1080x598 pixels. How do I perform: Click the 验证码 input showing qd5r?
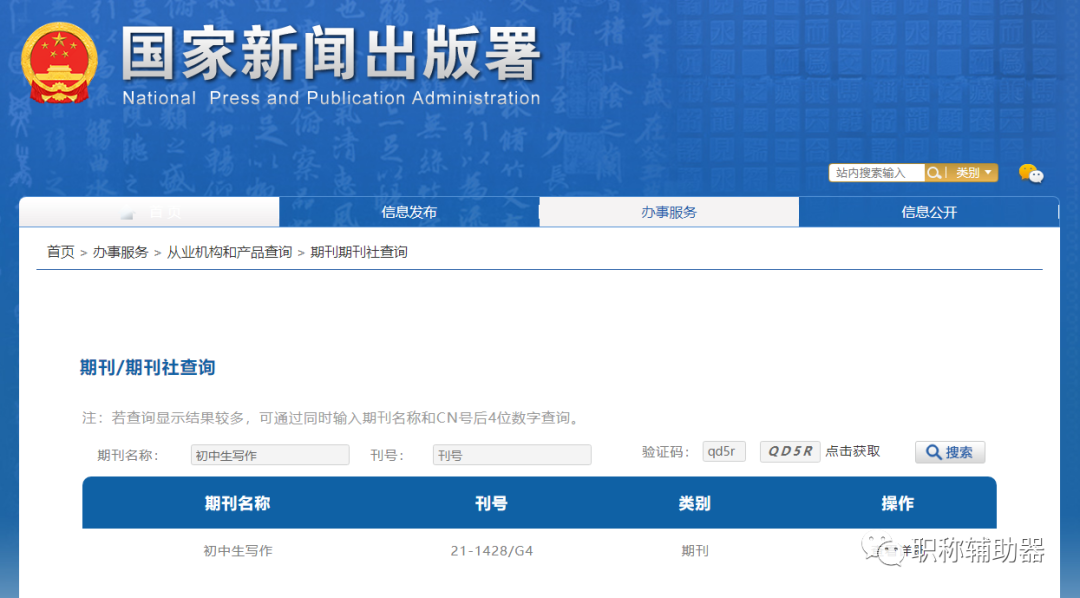coord(723,451)
